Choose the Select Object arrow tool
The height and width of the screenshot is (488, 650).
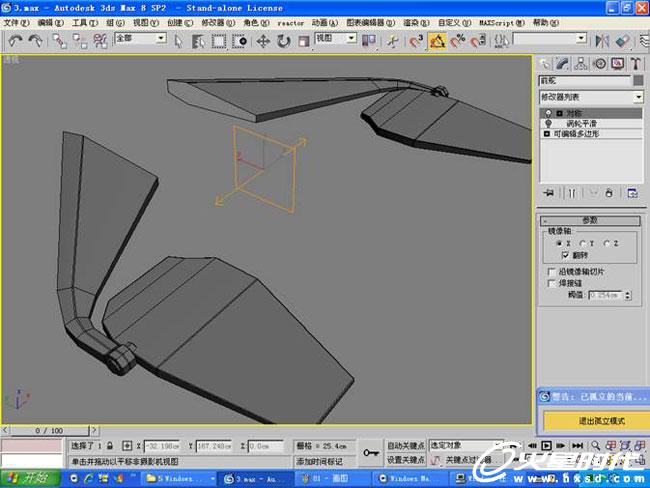(178, 41)
